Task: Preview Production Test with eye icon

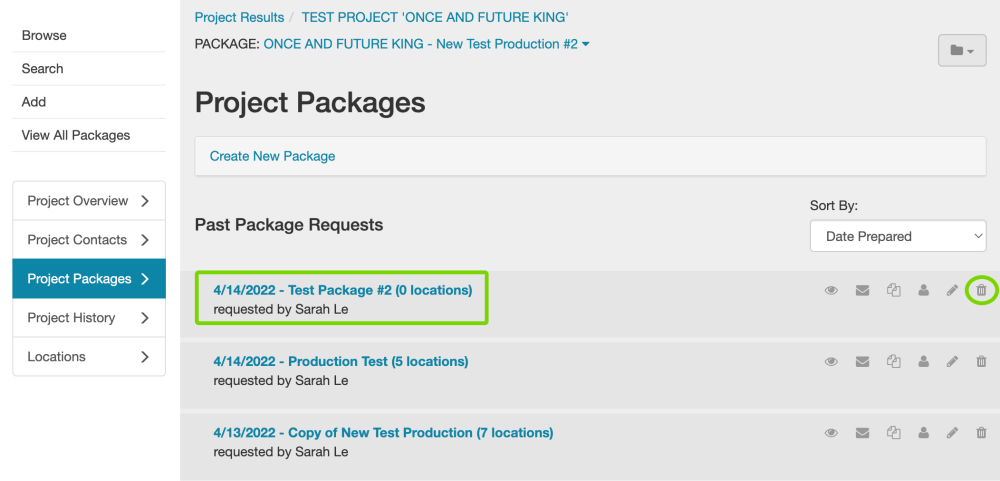Action: point(831,362)
